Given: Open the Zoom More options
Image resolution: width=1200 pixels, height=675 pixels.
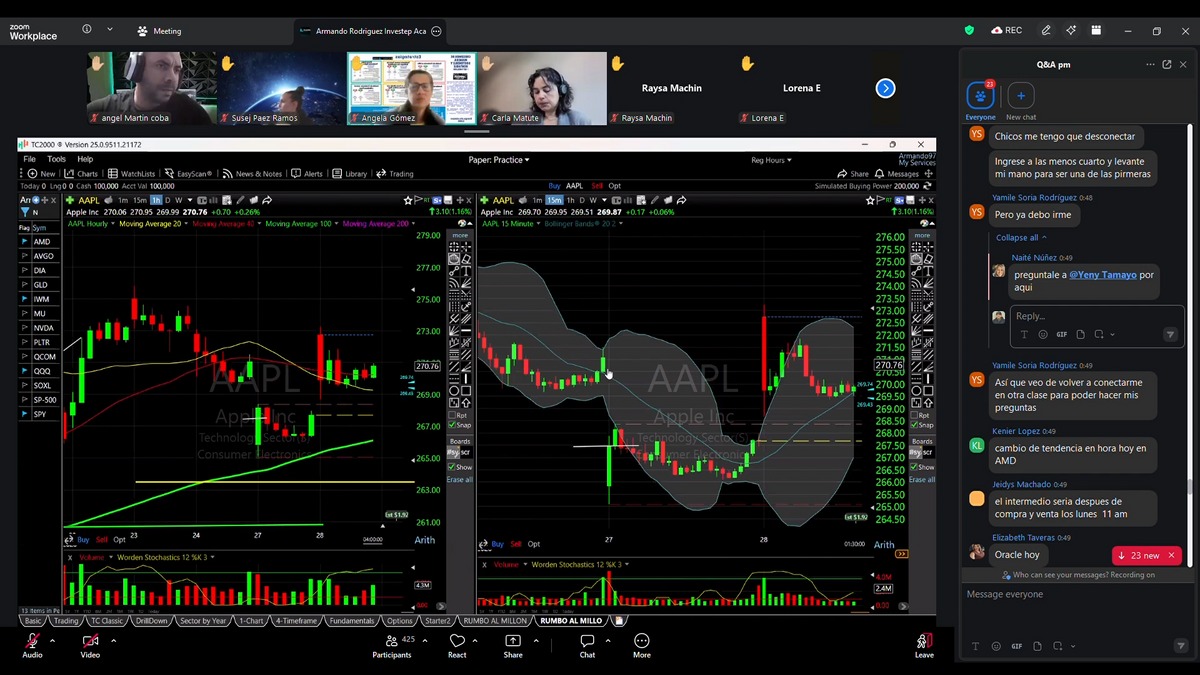Looking at the screenshot, I should (x=642, y=646).
